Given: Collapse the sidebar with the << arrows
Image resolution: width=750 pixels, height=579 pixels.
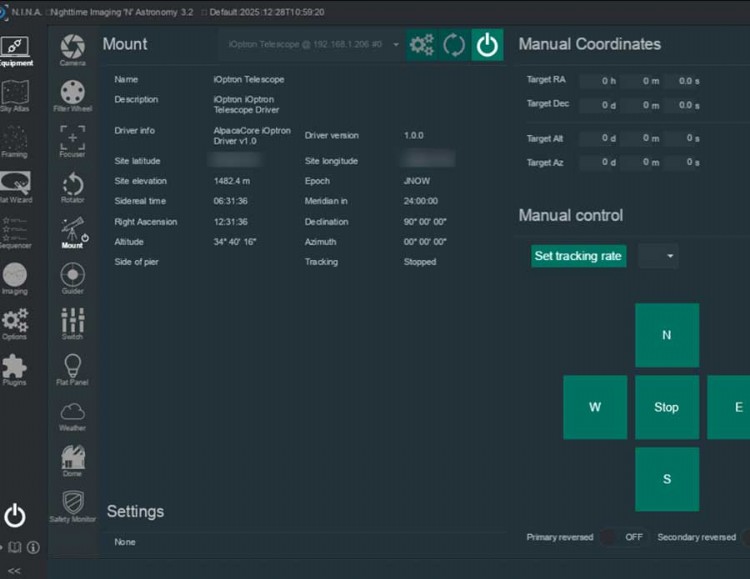Looking at the screenshot, I should tap(14, 570).
